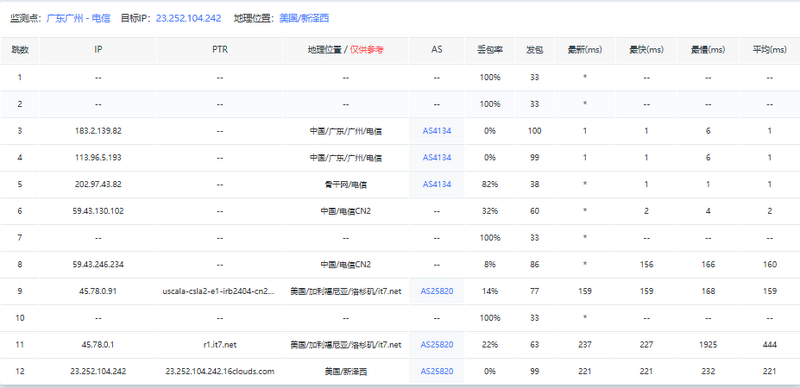
Task: Click average value 444 in hop 11
Action: [770, 345]
